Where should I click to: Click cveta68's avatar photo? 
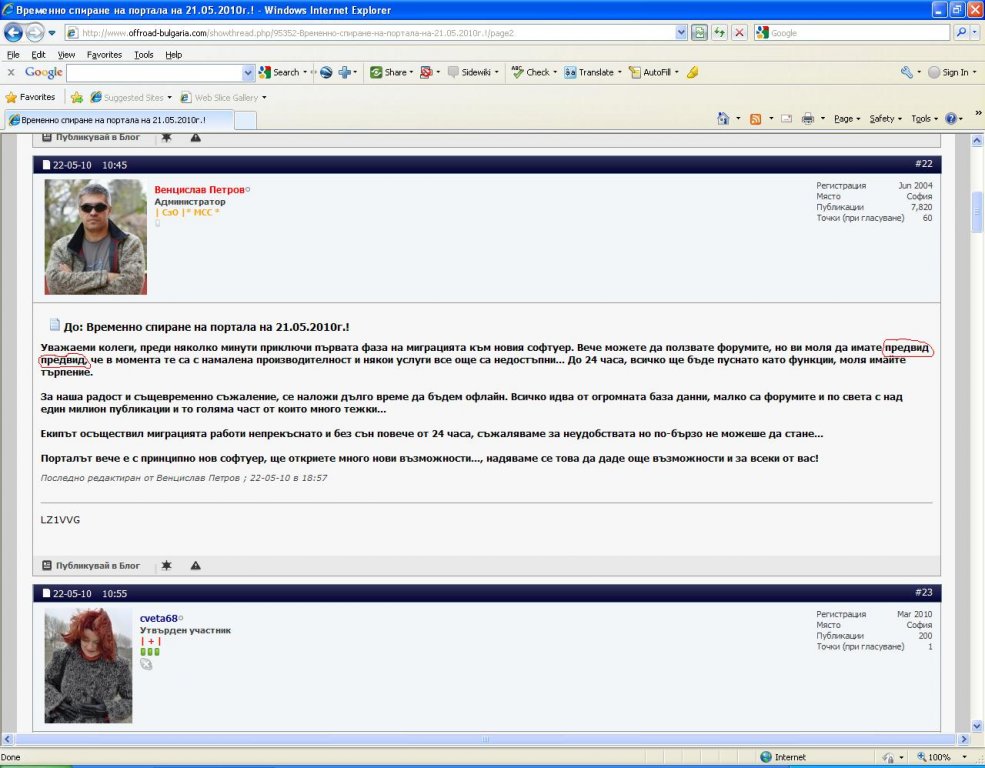tap(89, 666)
